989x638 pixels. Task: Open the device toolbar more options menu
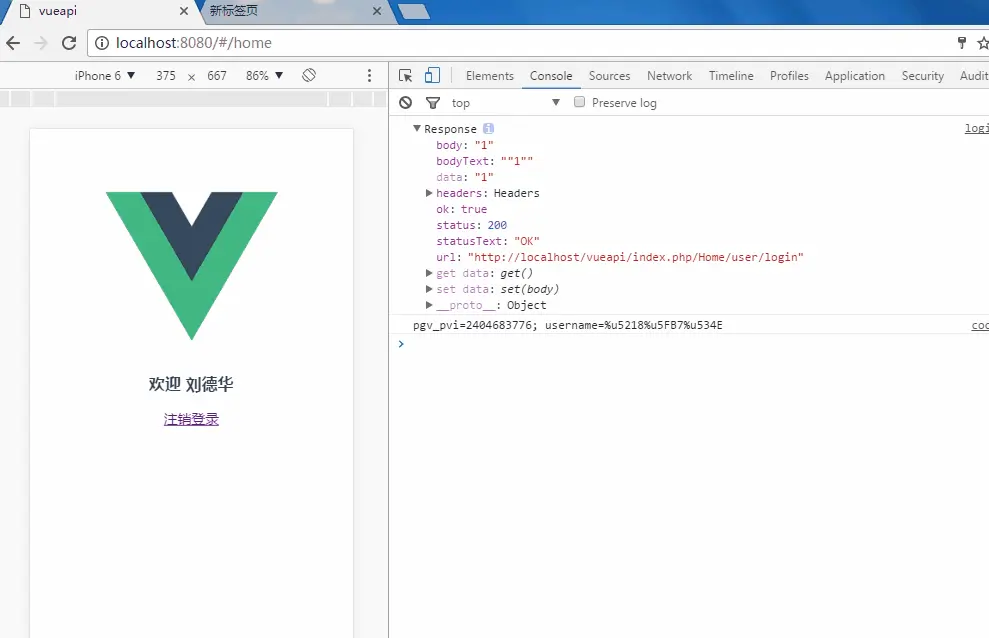(x=370, y=76)
